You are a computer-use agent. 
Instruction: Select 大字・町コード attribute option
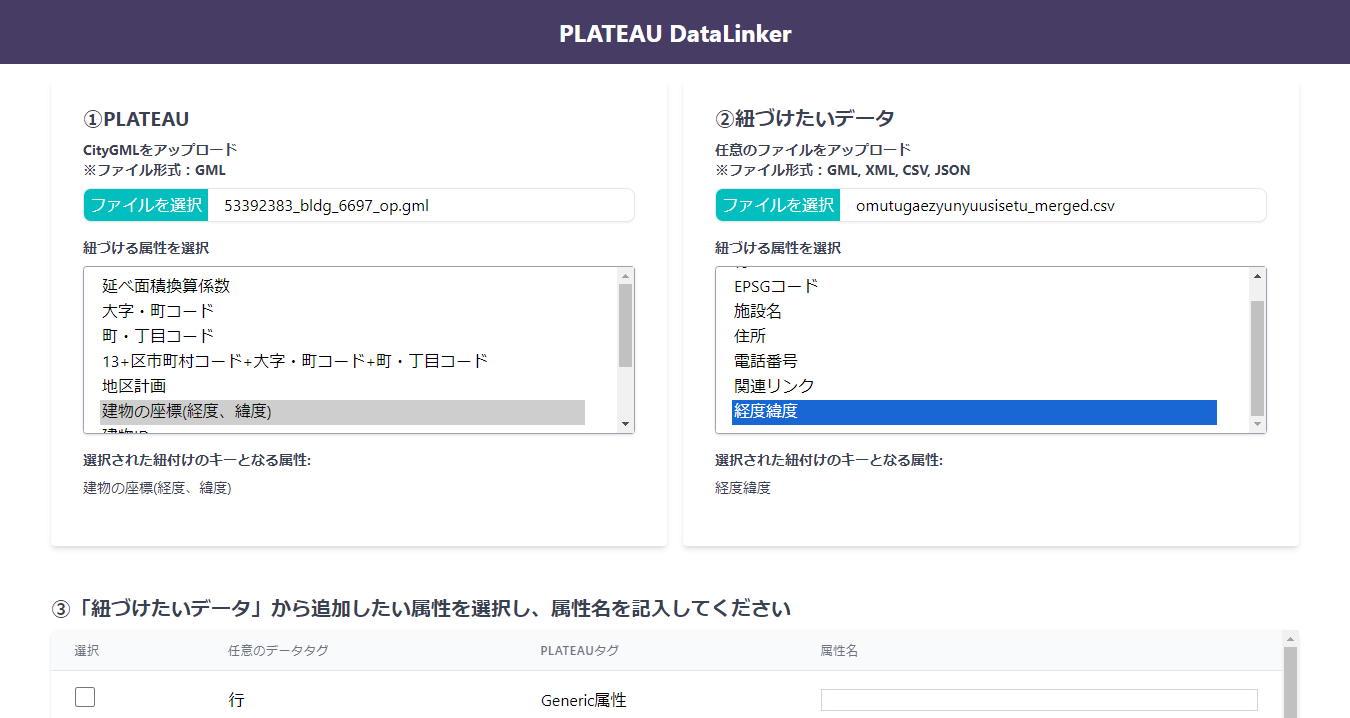pyautogui.click(x=158, y=311)
